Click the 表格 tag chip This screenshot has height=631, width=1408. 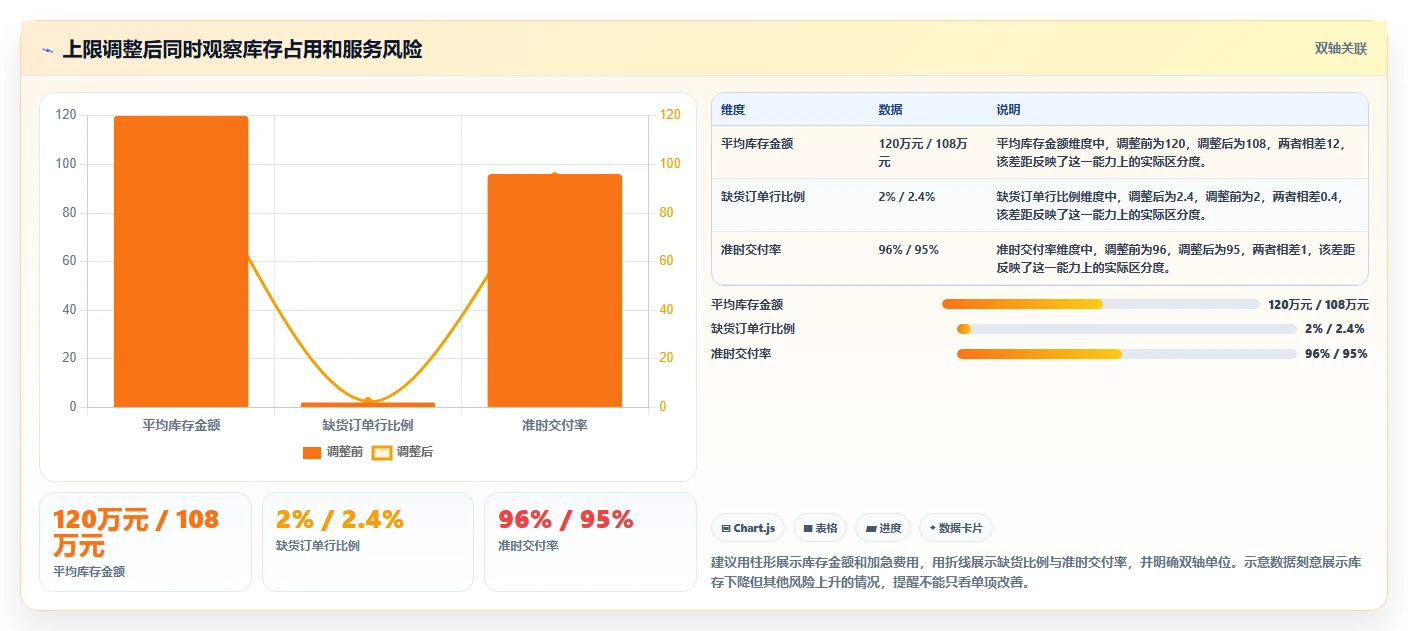pyautogui.click(x=820, y=528)
